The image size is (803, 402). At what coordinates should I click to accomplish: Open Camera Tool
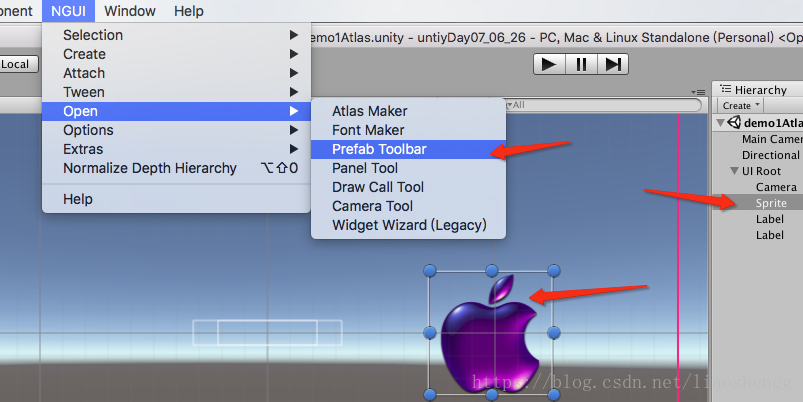tap(408, 206)
